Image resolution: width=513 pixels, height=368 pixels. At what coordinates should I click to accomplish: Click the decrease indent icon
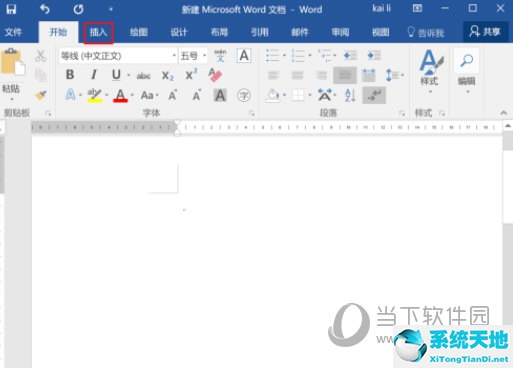click(350, 55)
